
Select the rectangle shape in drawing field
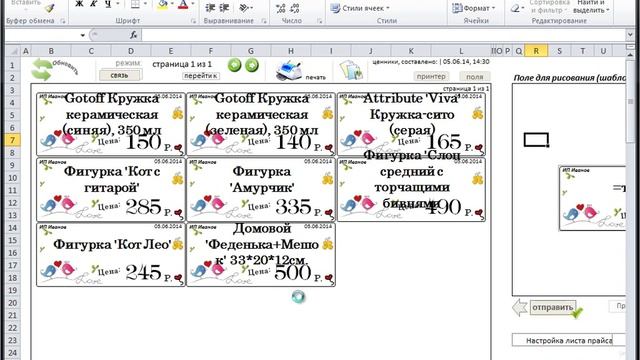(536, 140)
